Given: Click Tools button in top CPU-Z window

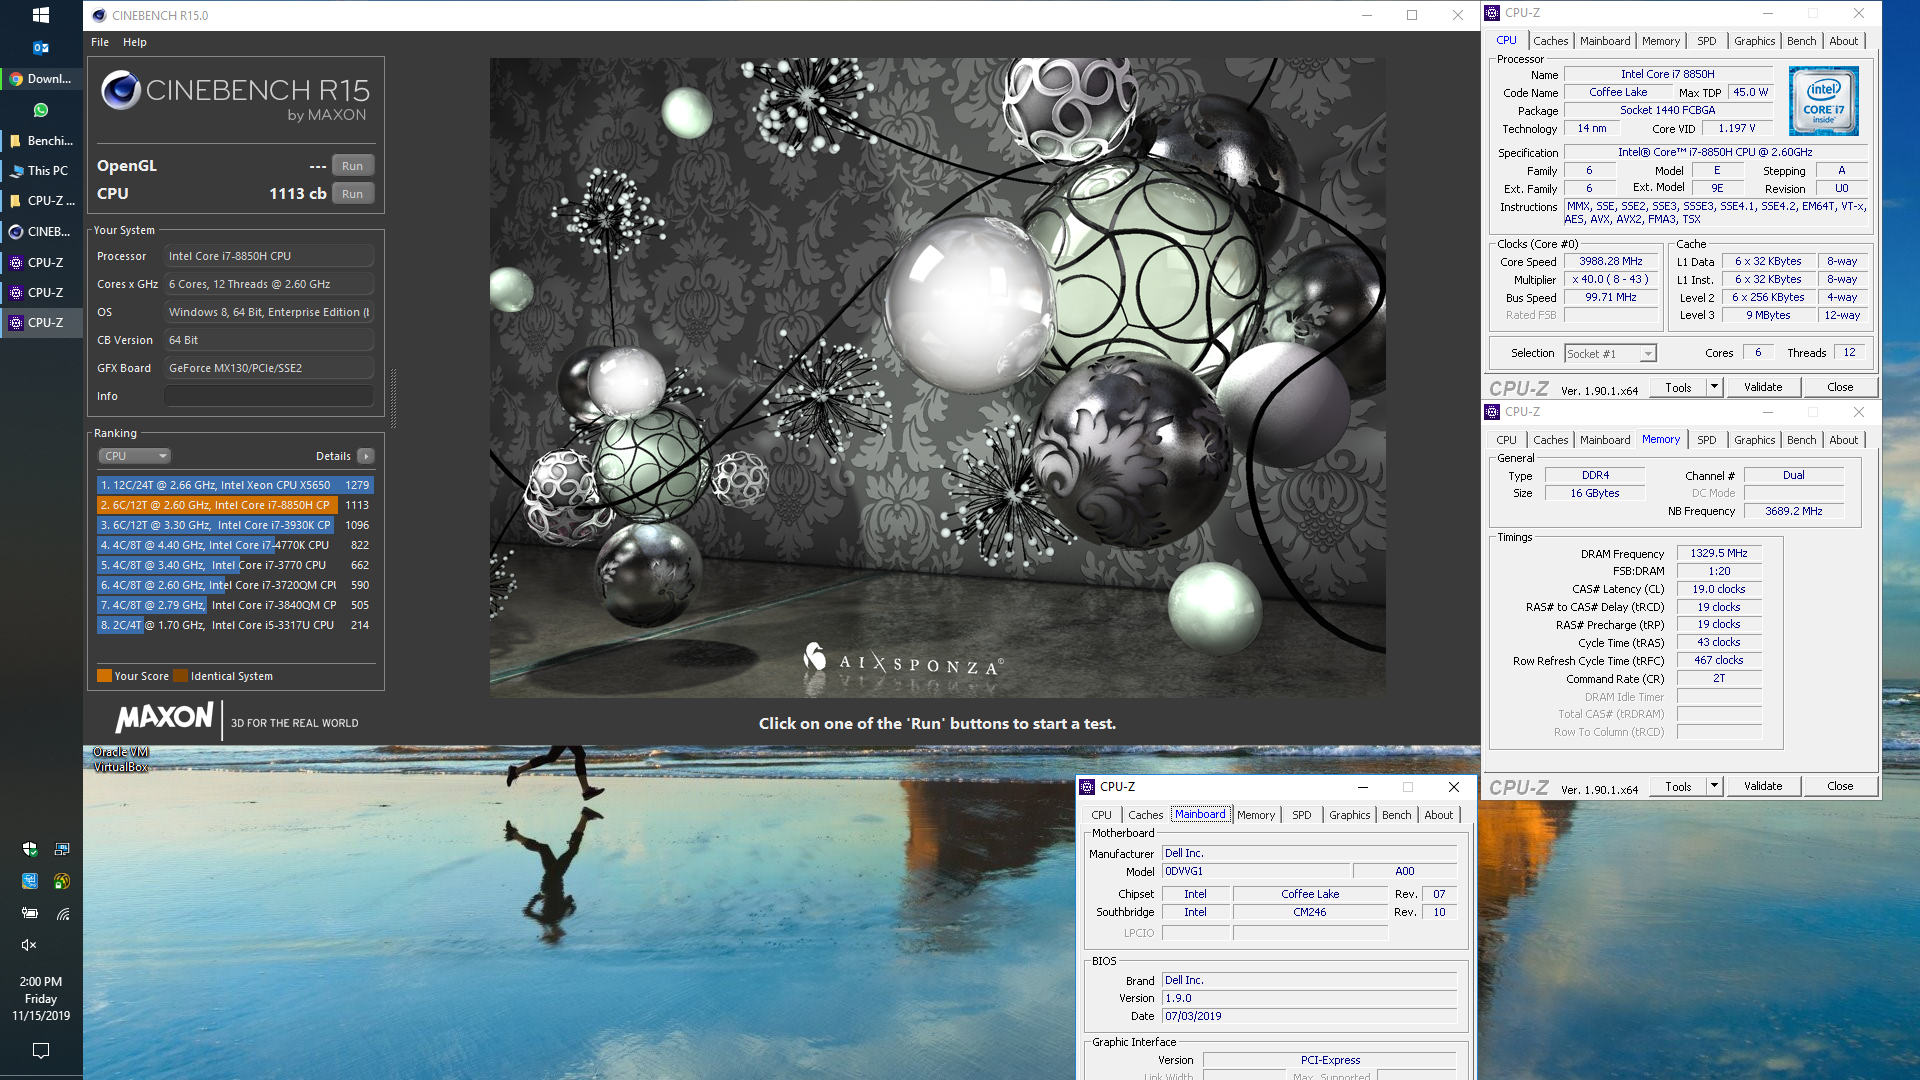Looking at the screenshot, I should (1679, 387).
